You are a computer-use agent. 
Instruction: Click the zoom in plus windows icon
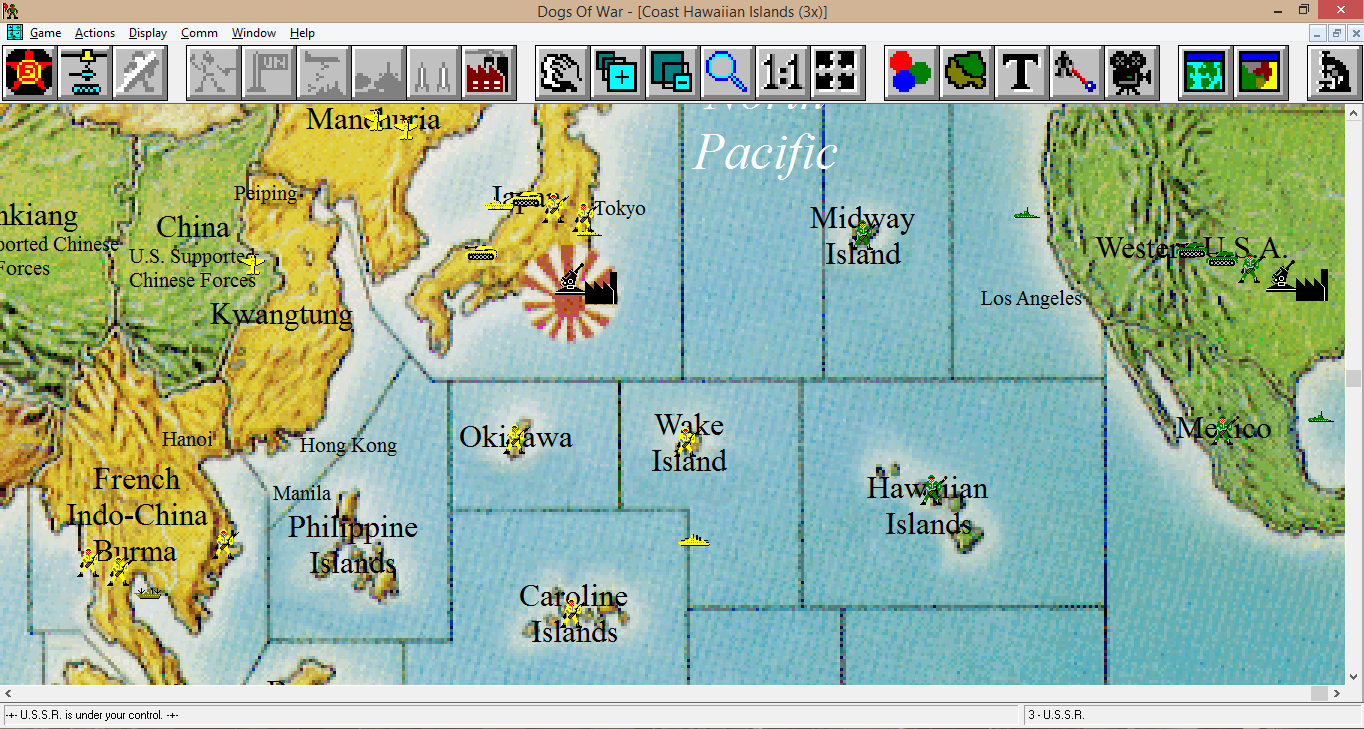tap(617, 72)
